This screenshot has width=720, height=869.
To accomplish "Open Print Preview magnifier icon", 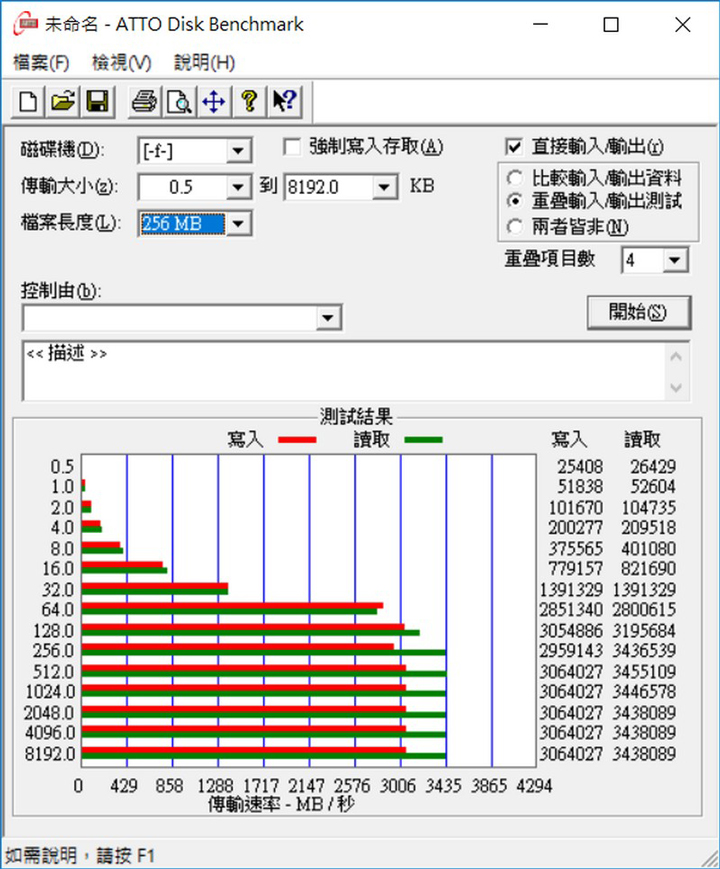I will tap(179, 102).
